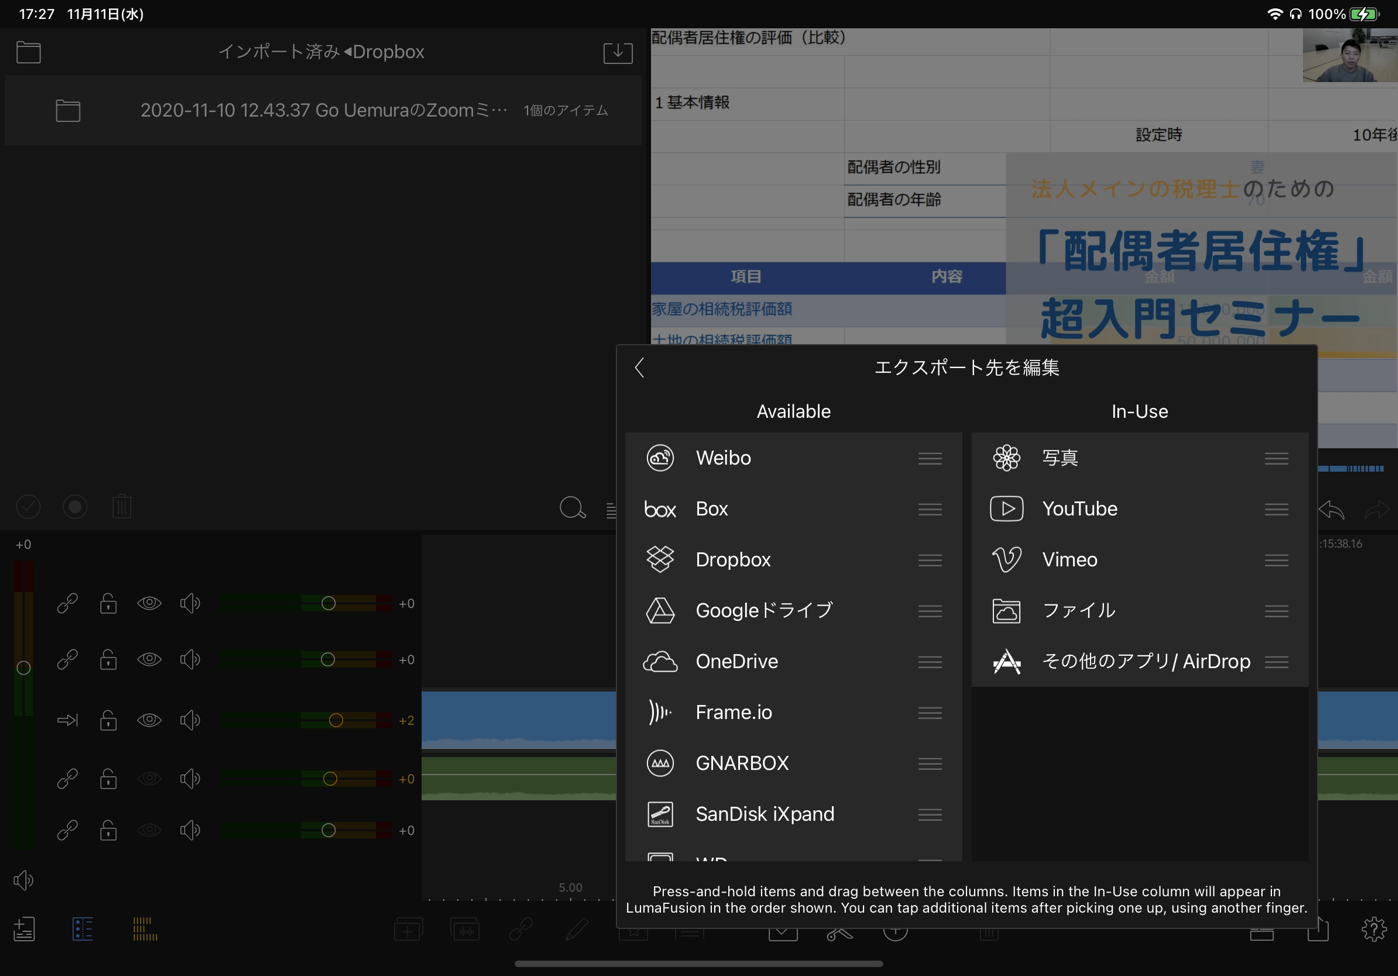Screen dimensions: 1398x976
Task: Select the green audio clip on timeline
Action: click(x=519, y=778)
